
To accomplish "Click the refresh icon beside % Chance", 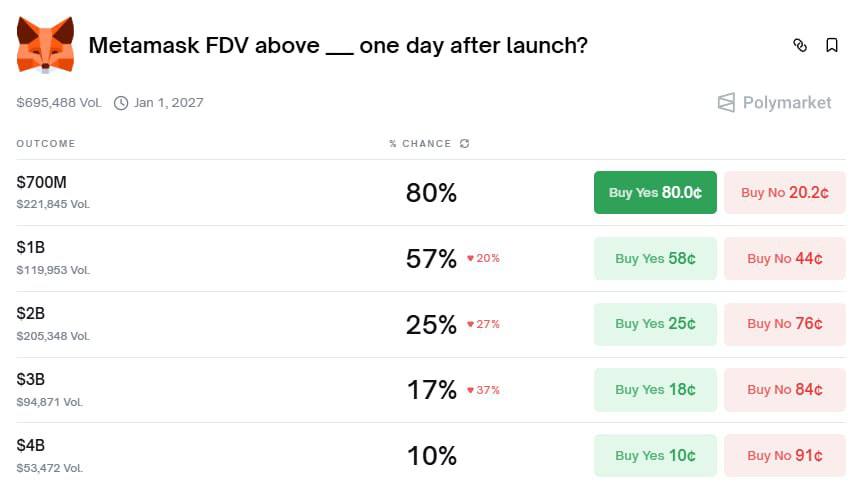I will pyautogui.click(x=464, y=144).
